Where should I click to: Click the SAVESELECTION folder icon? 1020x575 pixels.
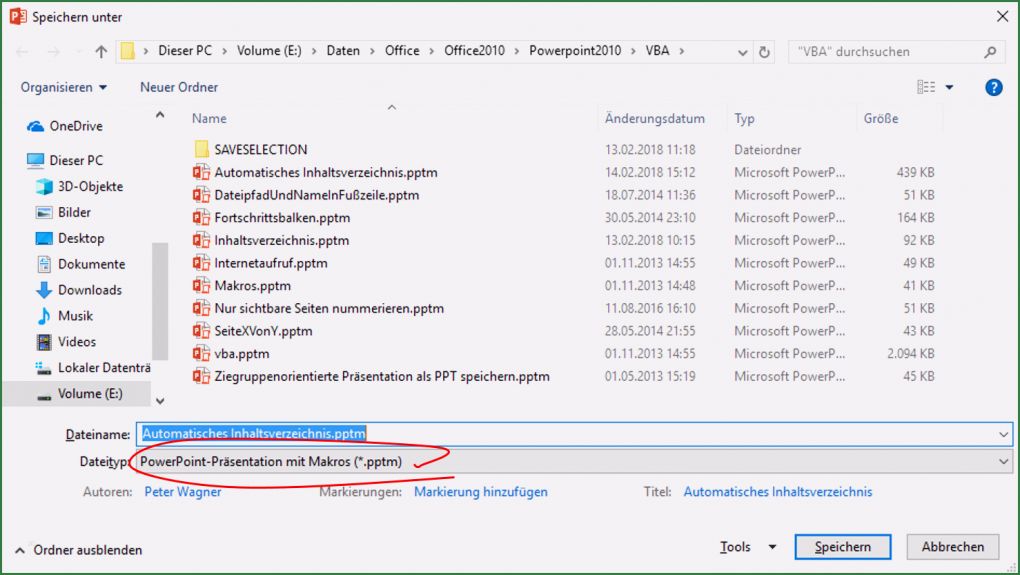coord(202,150)
